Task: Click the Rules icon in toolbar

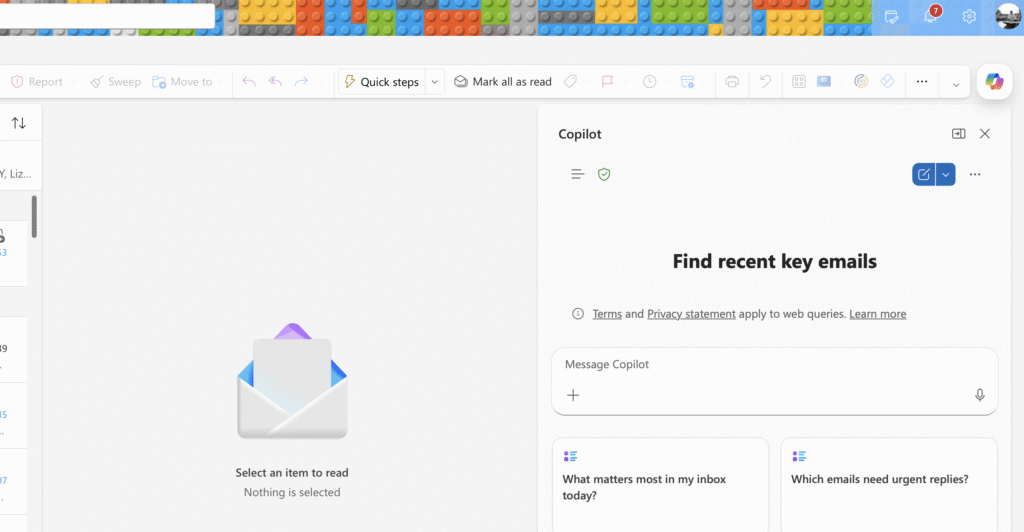Action: coord(687,82)
